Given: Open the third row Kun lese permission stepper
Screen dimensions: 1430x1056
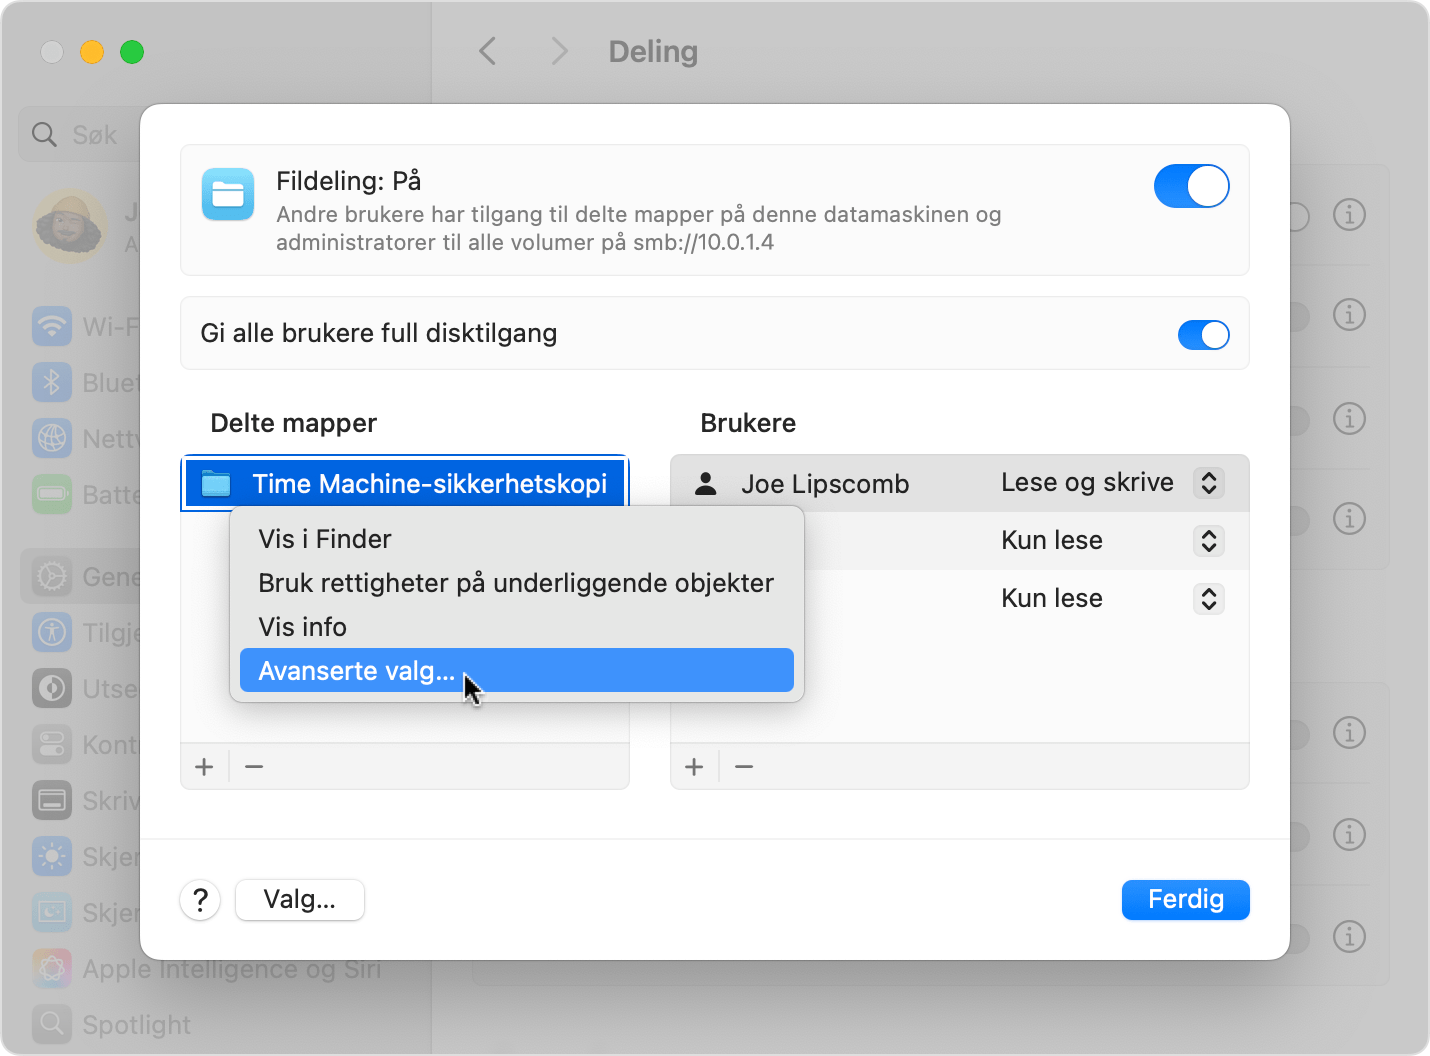Looking at the screenshot, I should click(x=1208, y=599).
